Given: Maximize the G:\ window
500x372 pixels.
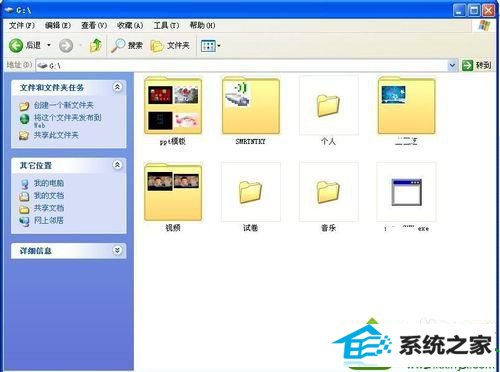Looking at the screenshot, I should point(474,10).
